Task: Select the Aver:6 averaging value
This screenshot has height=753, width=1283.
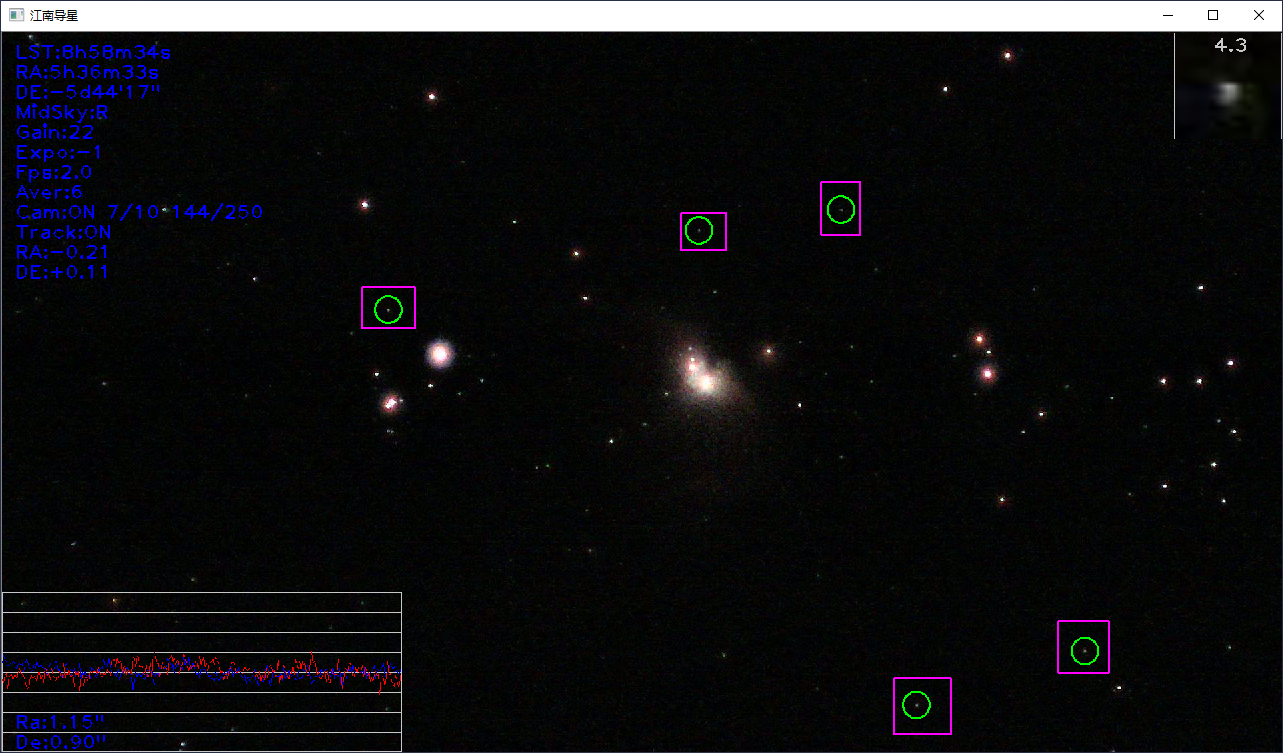Action: tap(49, 193)
